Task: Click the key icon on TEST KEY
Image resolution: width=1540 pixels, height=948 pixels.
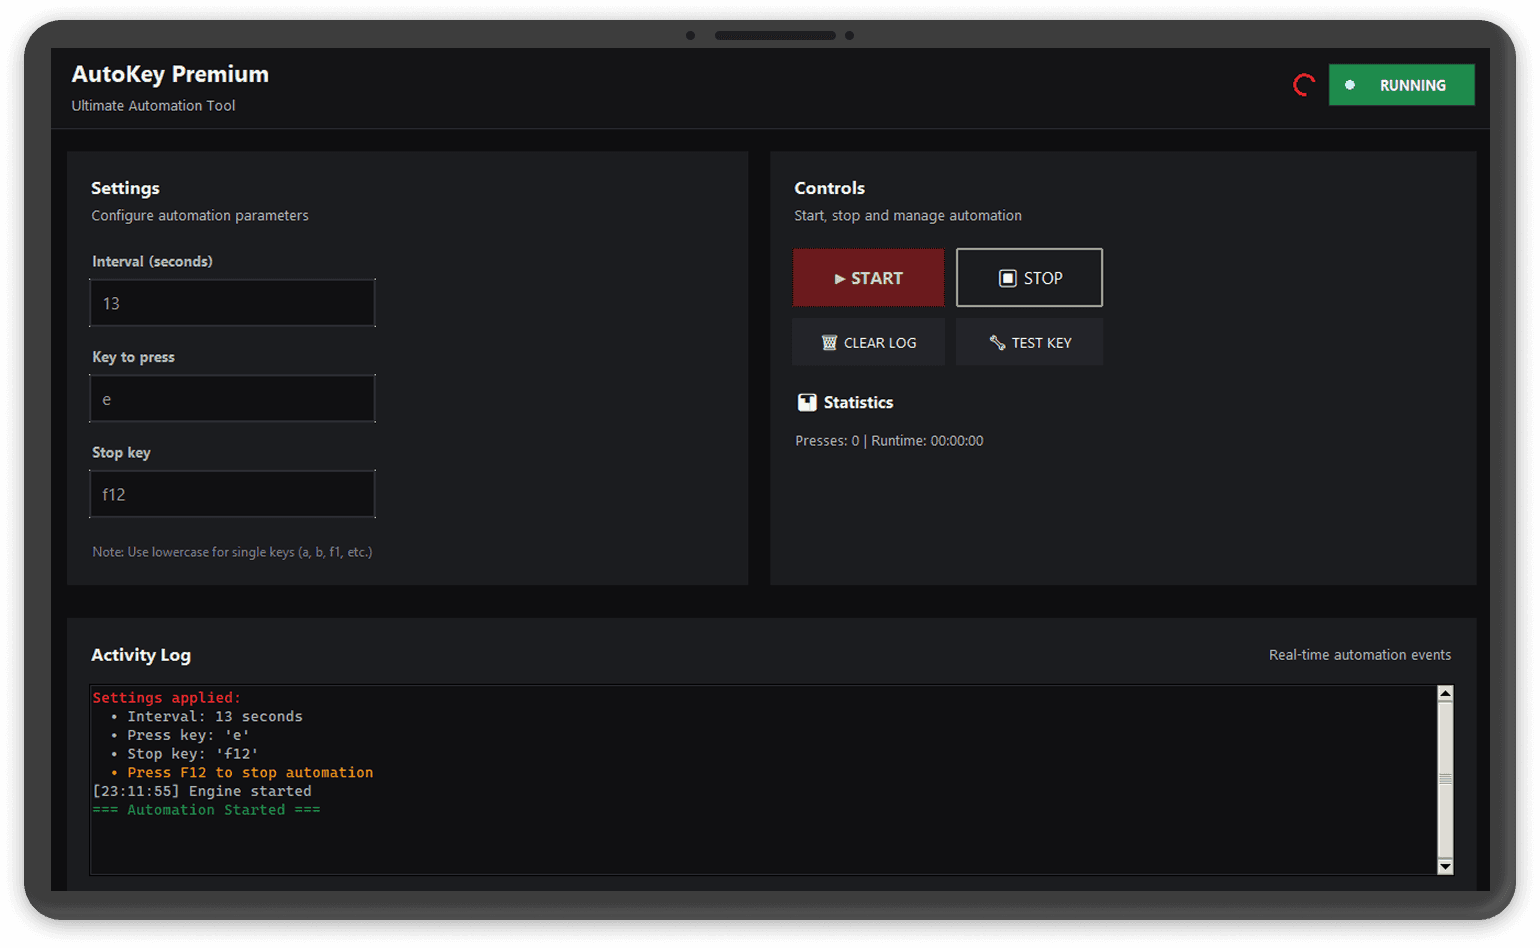Action: pos(997,342)
